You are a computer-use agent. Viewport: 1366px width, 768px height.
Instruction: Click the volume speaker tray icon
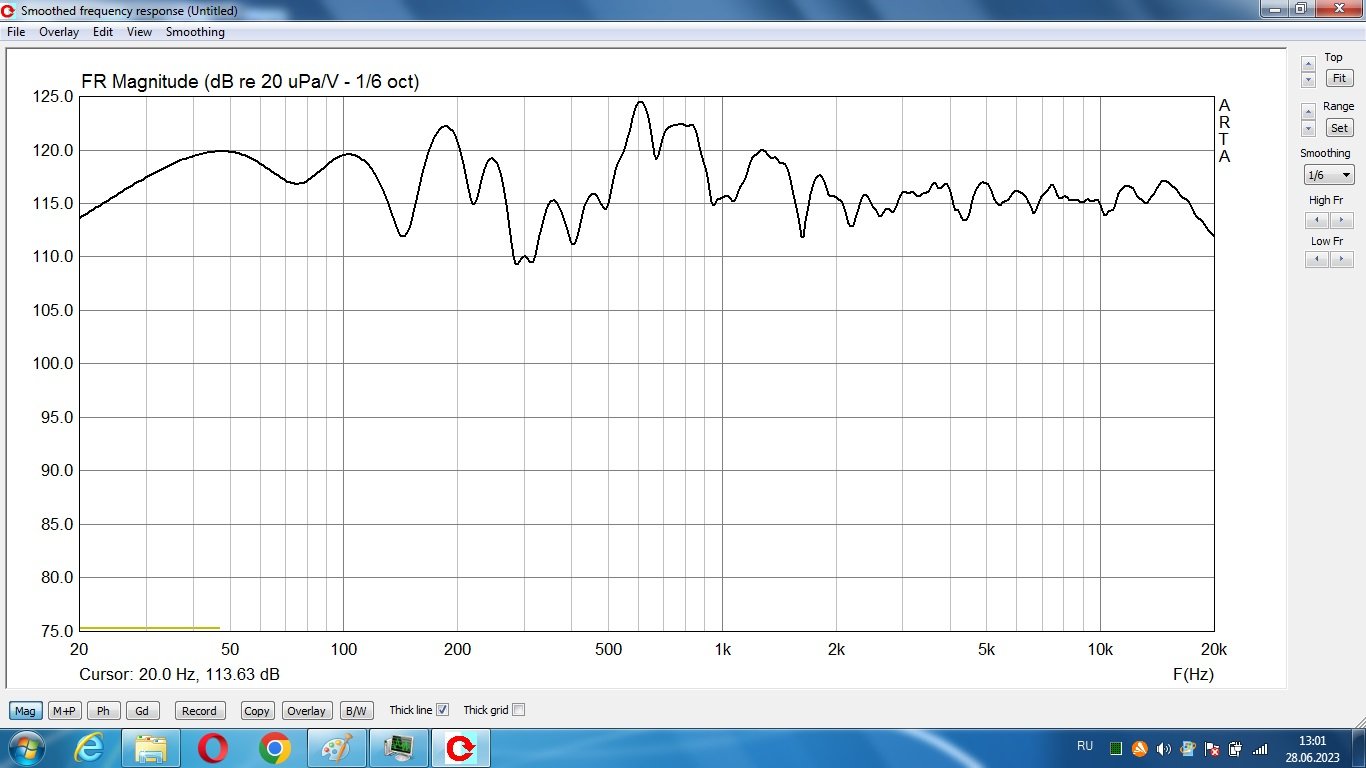point(1163,748)
